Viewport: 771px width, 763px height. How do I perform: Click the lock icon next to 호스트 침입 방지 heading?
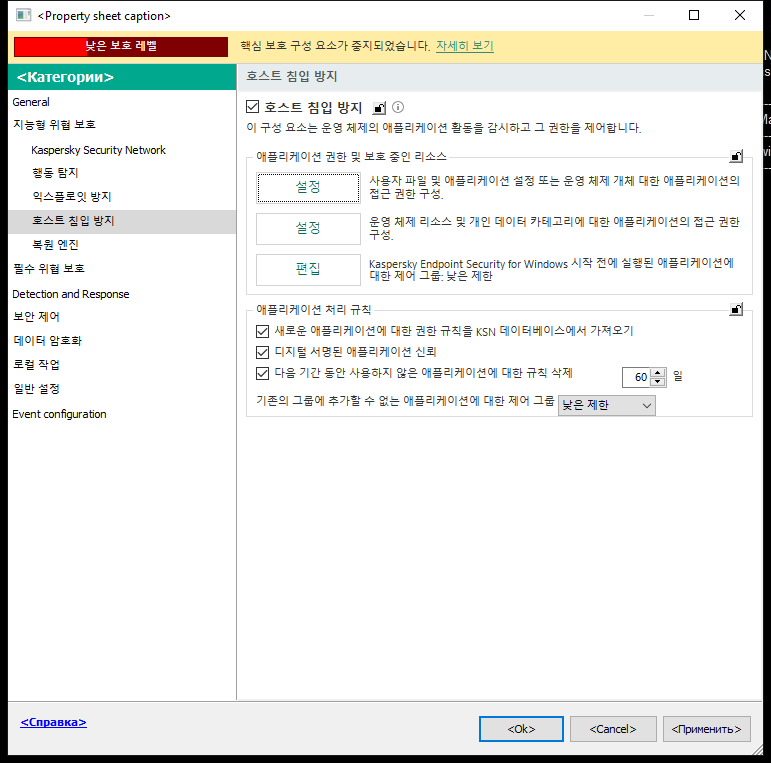[x=379, y=107]
